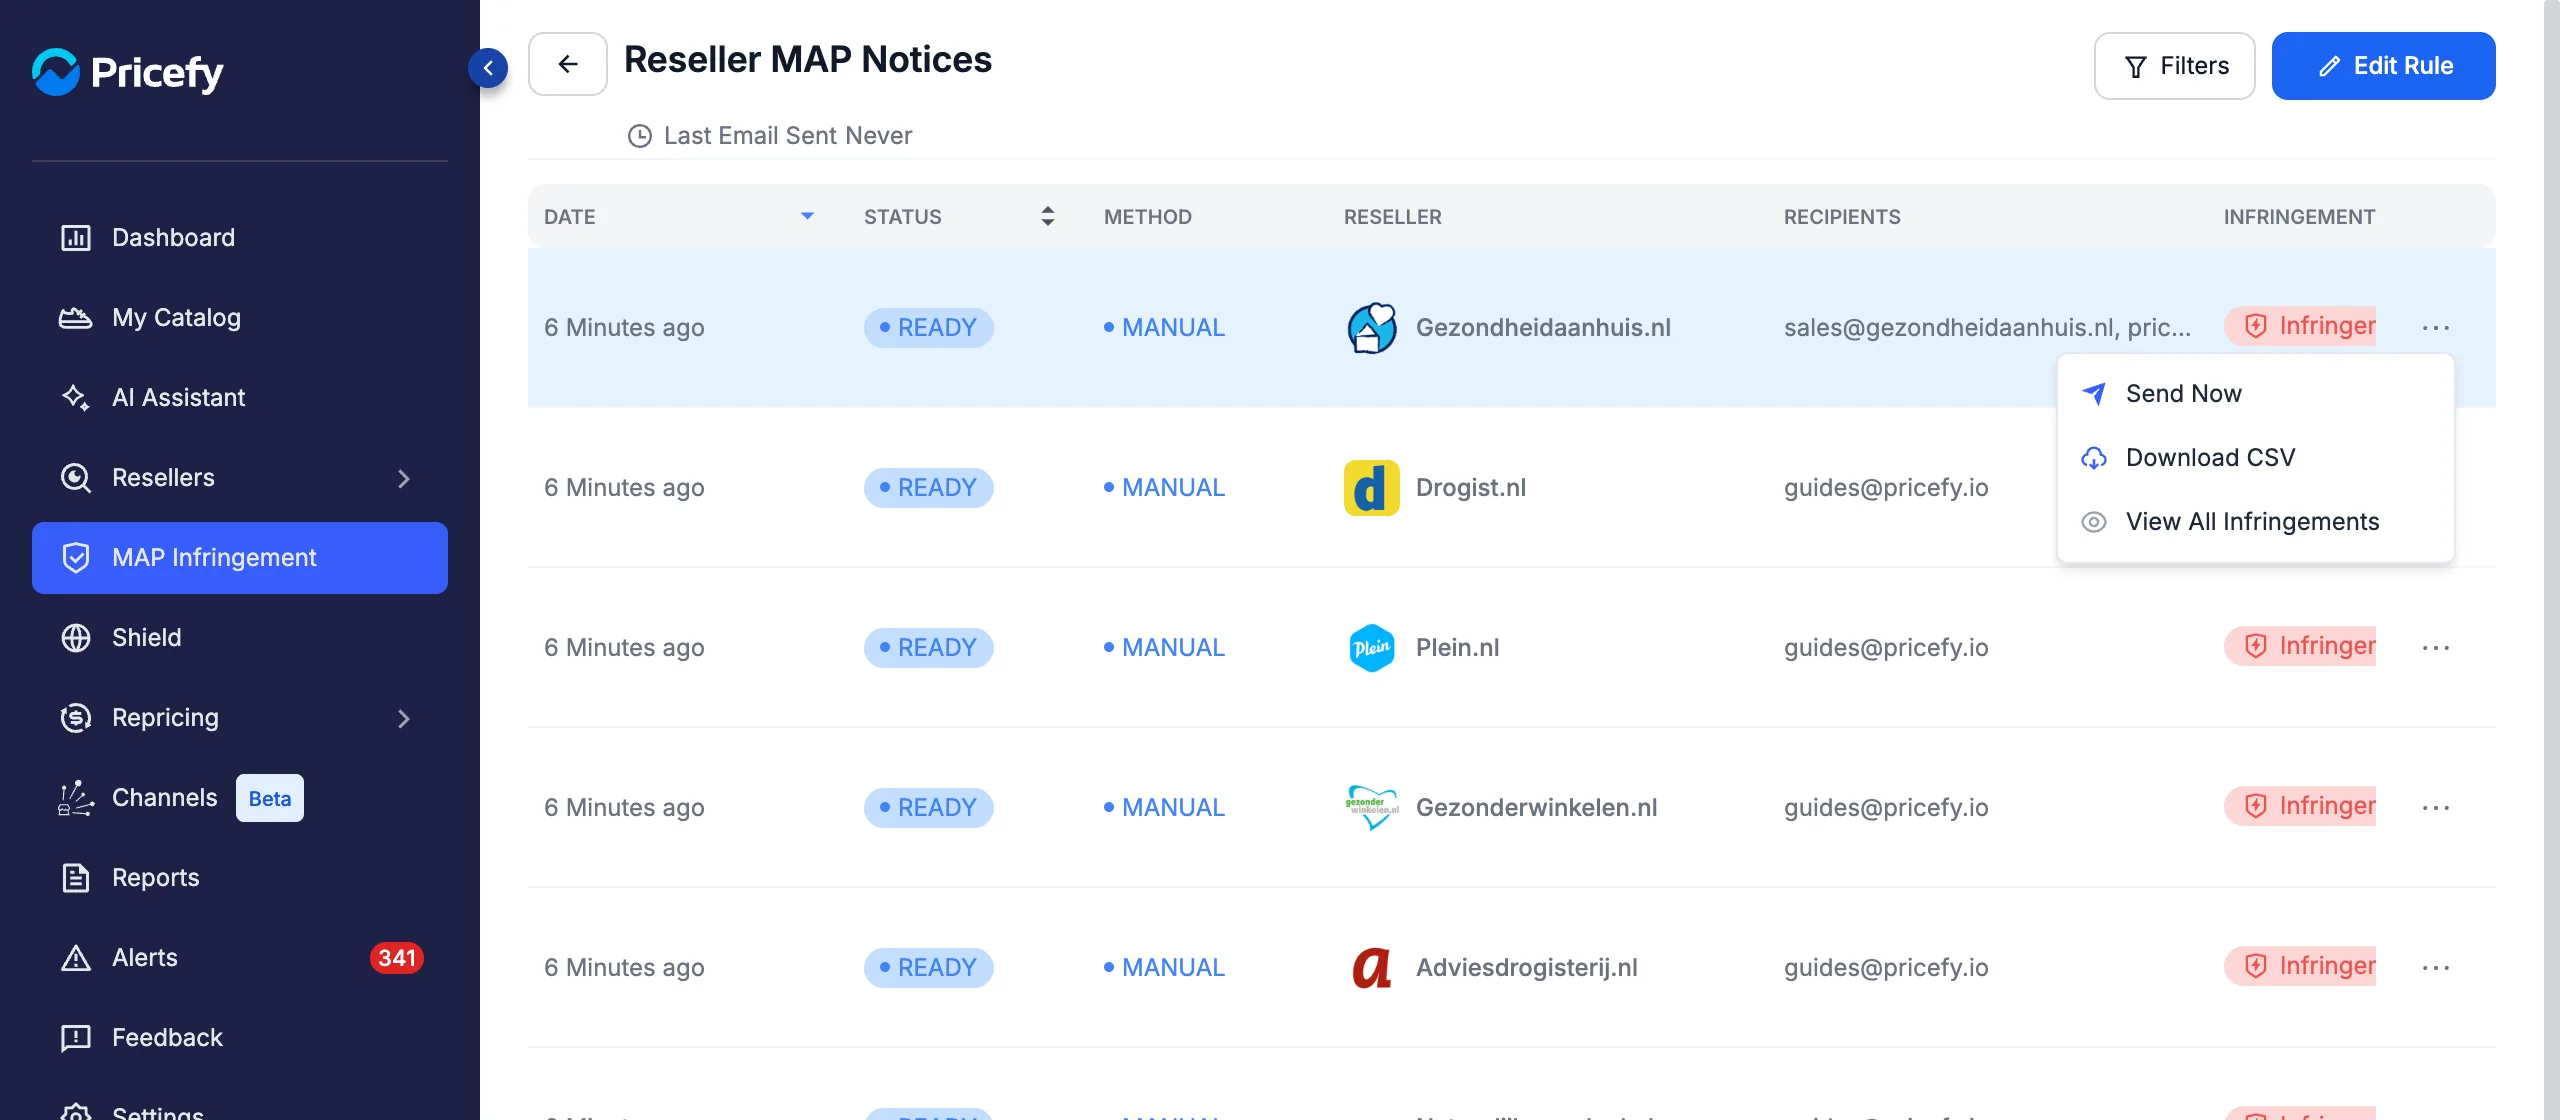The width and height of the screenshot is (2560, 1120).
Task: Click the Infringement badge on the Plein.nl row
Action: point(2300,646)
